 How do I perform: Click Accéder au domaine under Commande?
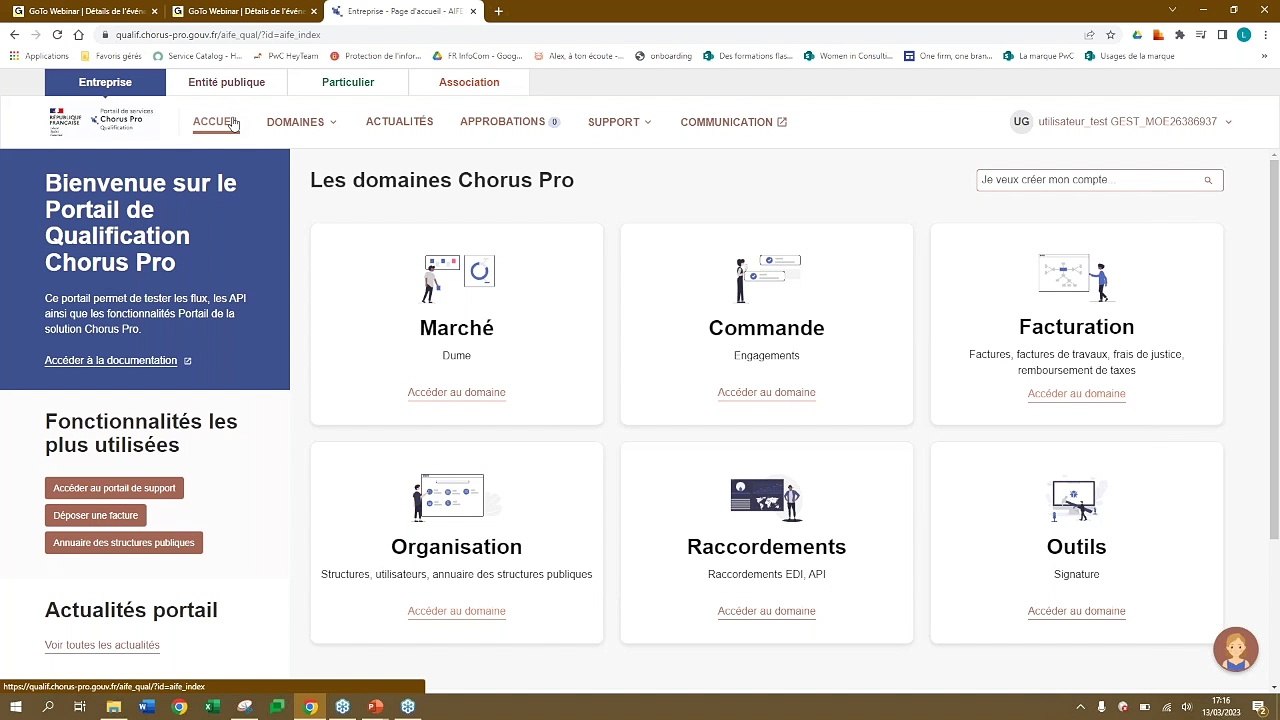click(766, 392)
